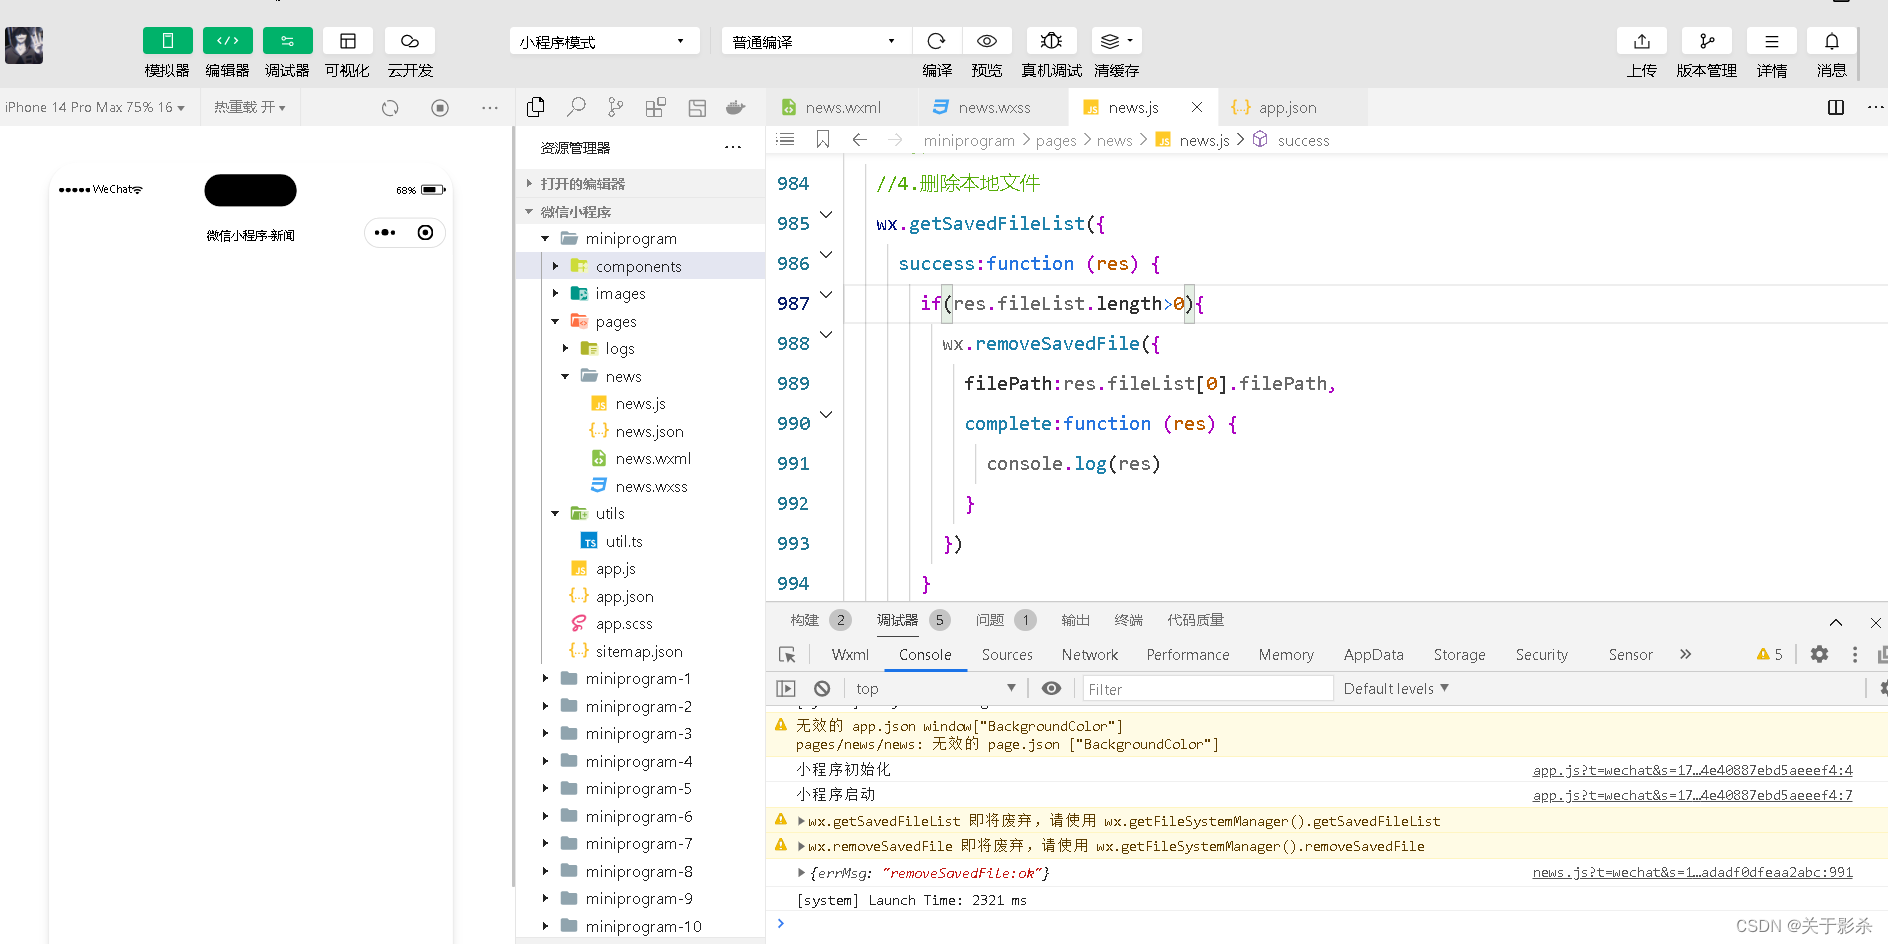The height and width of the screenshot is (944, 1888).
Task: Click the Compile (编译) refresh icon
Action: (x=937, y=41)
